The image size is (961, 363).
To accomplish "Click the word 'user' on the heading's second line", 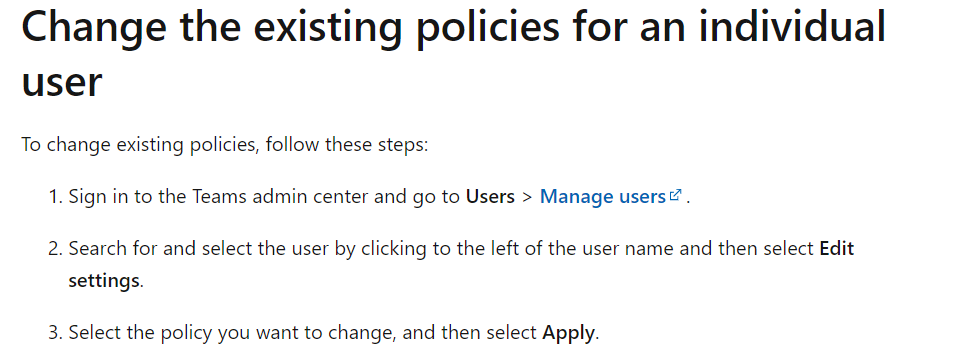I will 61,82.
